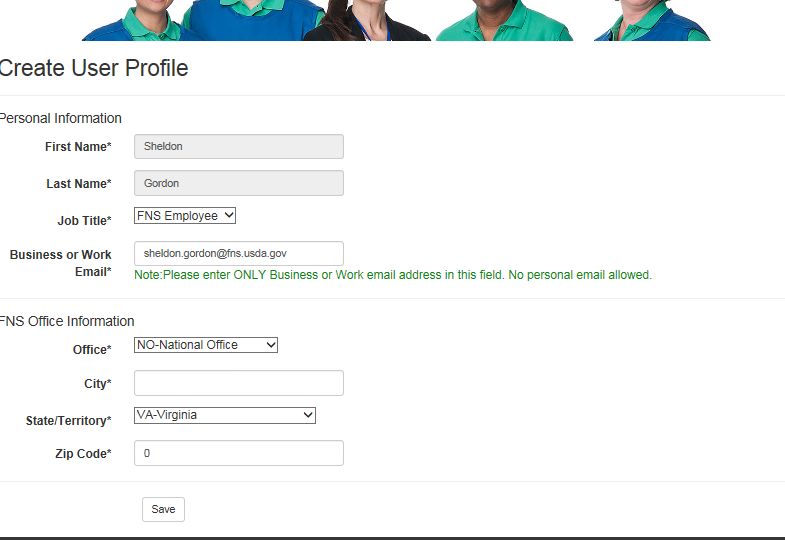Click the Business or Work Email* label
Screen dimensions: 785x540
[61, 263]
